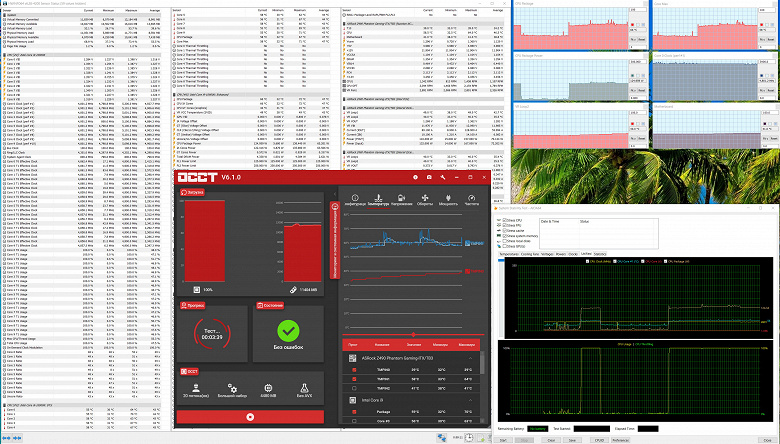
Task: Click AIDA64 CPUID button
Action: click(x=599, y=440)
